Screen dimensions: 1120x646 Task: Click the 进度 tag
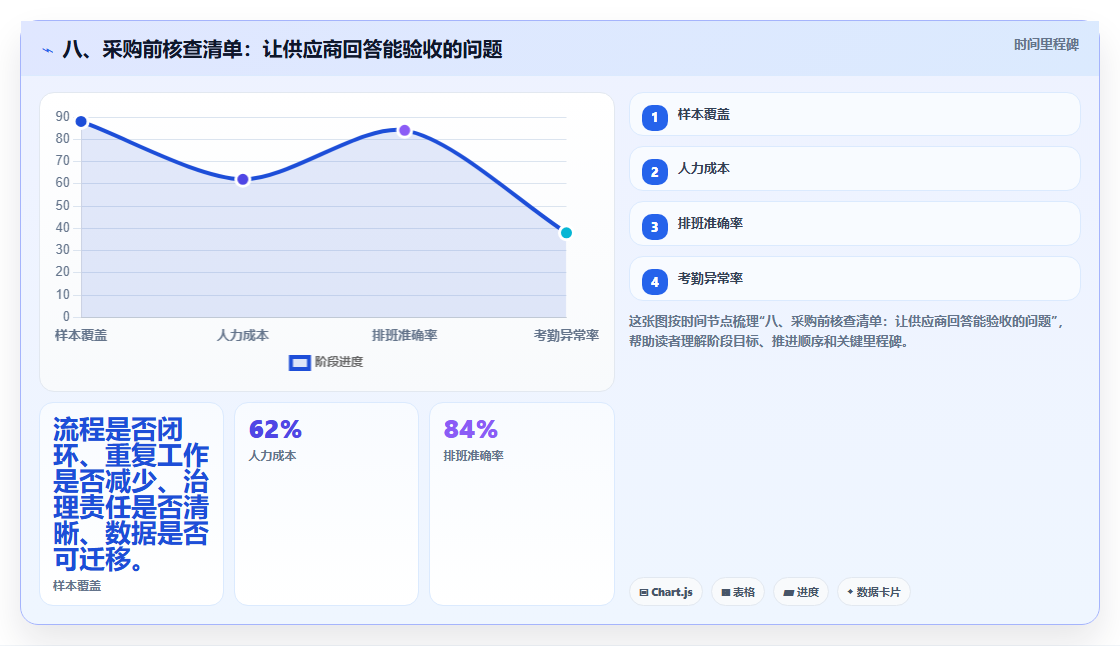coord(801,592)
